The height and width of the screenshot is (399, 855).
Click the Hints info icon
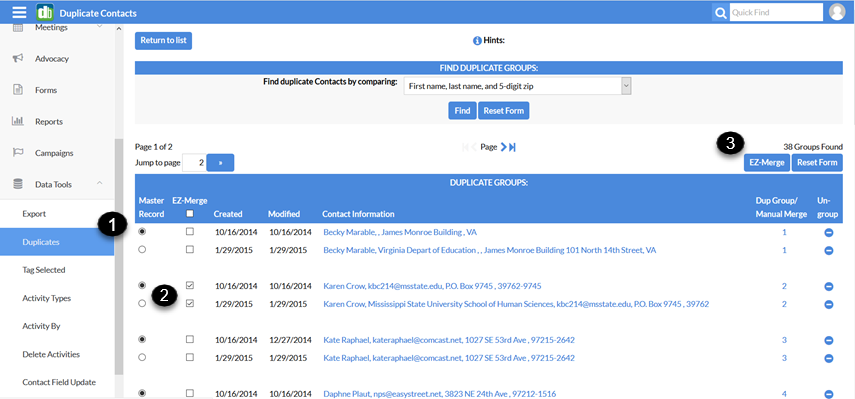[477, 40]
